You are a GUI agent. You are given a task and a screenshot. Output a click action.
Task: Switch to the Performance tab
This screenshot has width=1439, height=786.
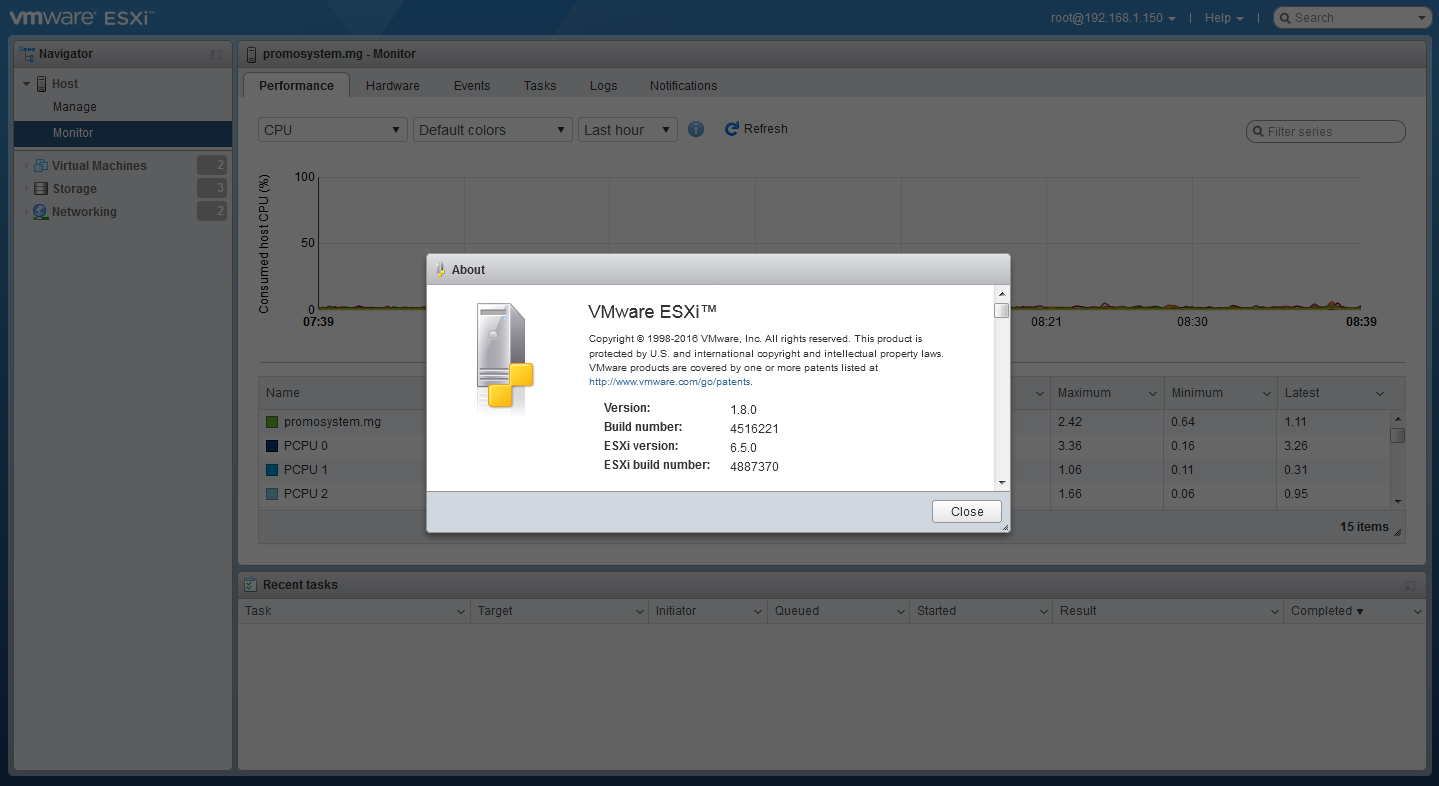[296, 85]
